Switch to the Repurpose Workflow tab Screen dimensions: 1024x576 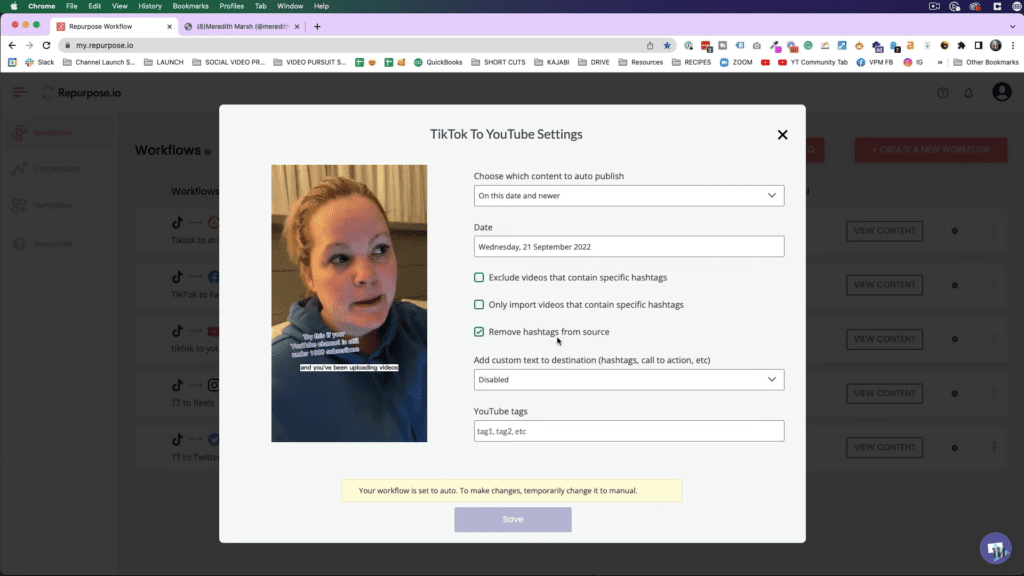click(x=114, y=27)
